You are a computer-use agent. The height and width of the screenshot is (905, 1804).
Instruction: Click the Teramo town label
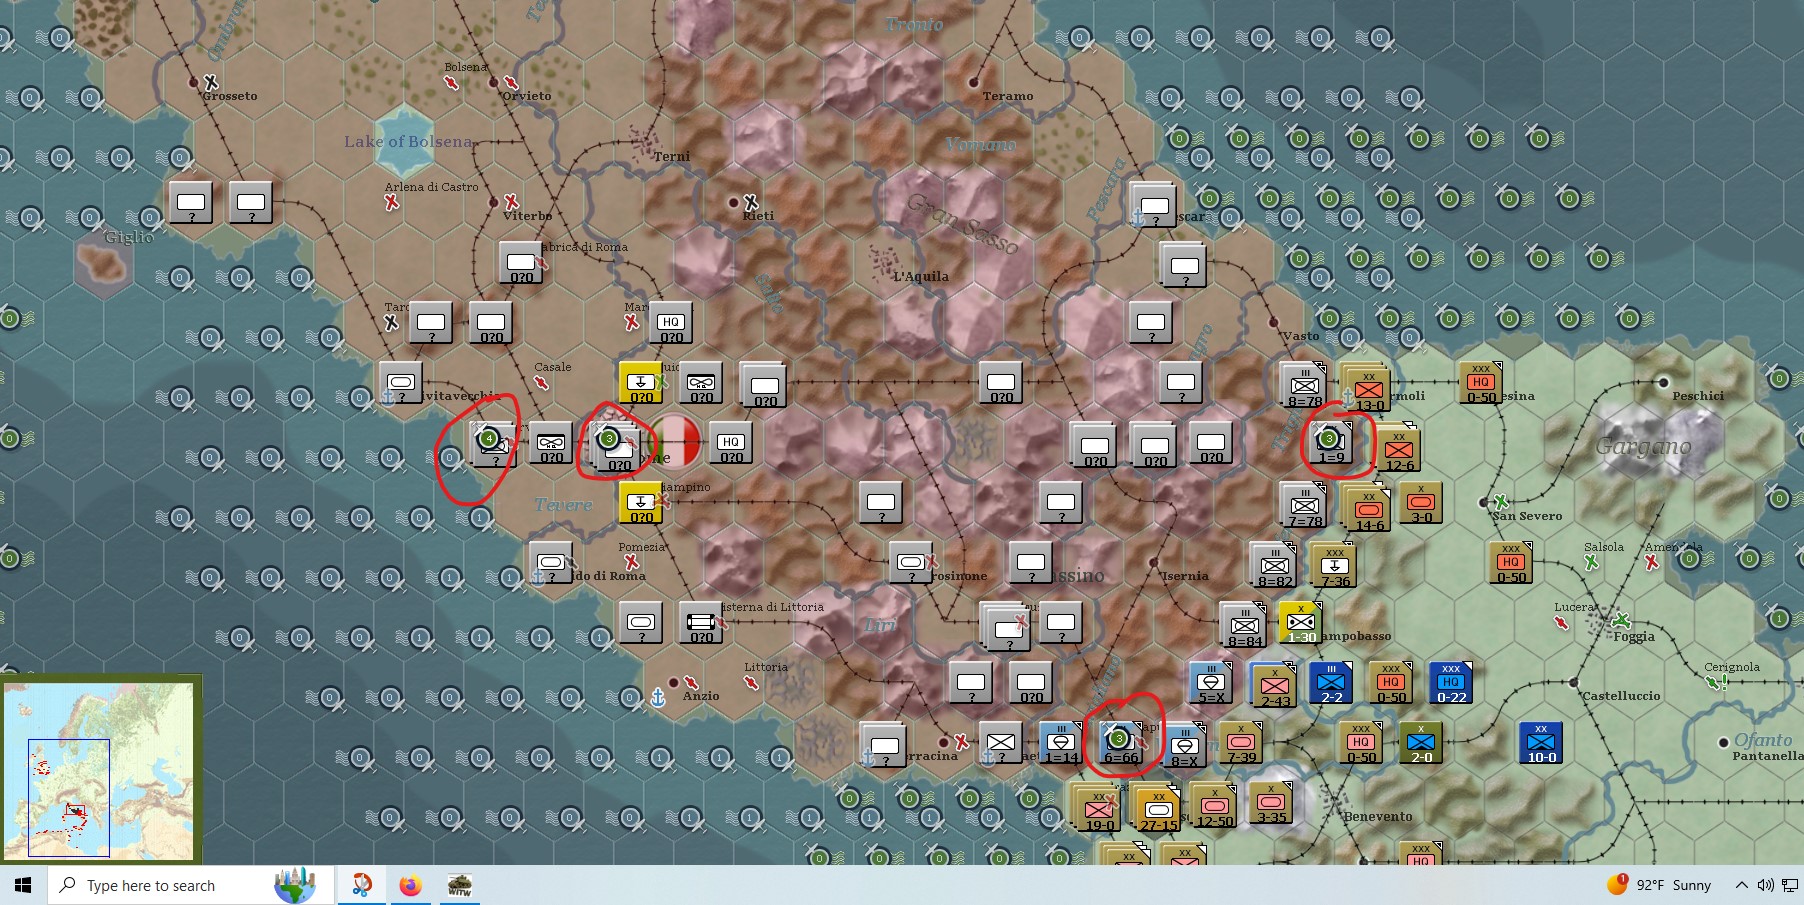click(1007, 96)
